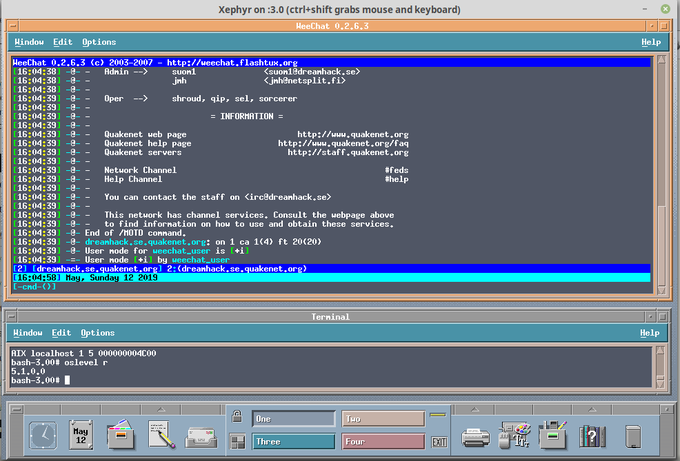Click the WeeChat [-cmd-()] input line

(x=331, y=287)
